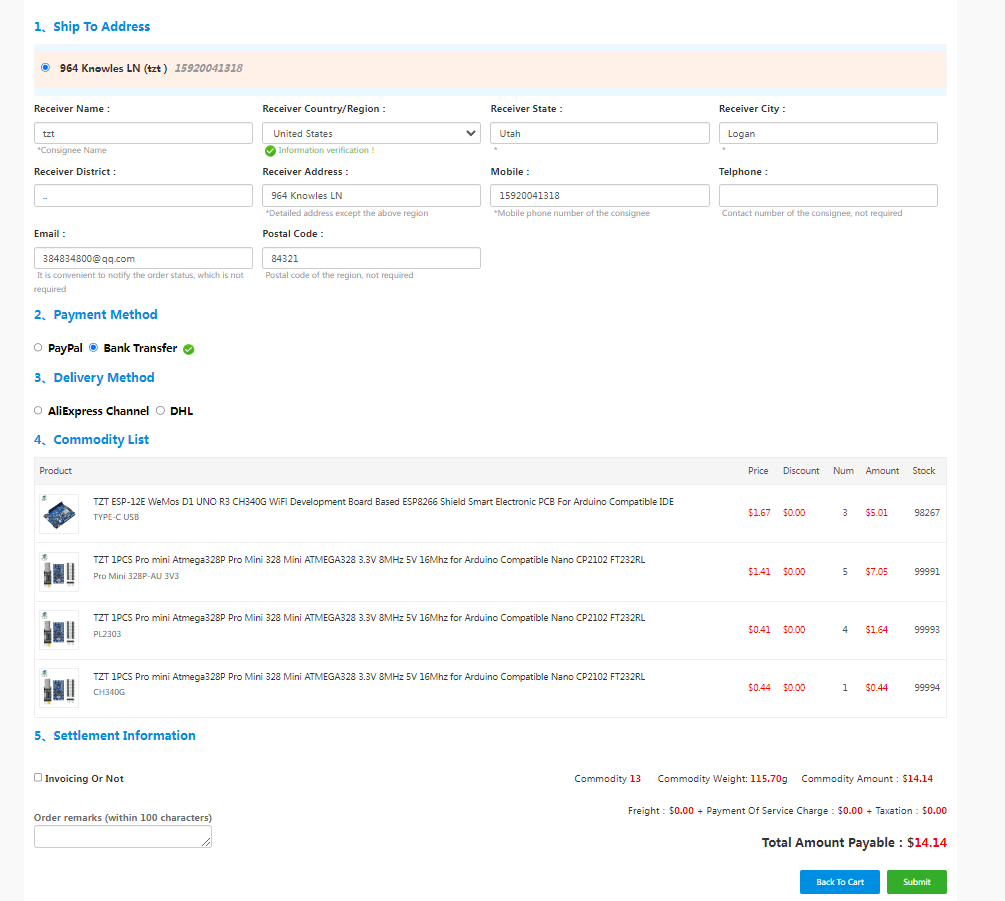The height and width of the screenshot is (901, 1005).
Task: Click the Discount column header
Action: 801,471
